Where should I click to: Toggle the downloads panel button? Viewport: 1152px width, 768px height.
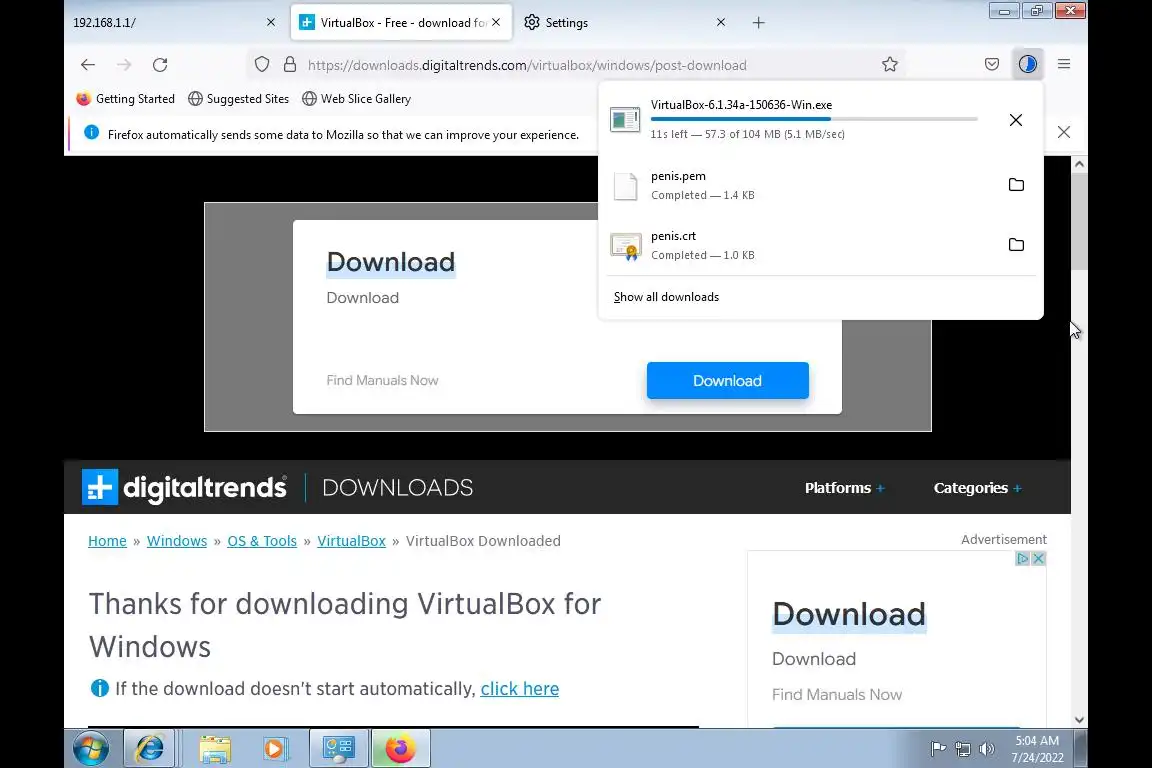click(x=1027, y=65)
